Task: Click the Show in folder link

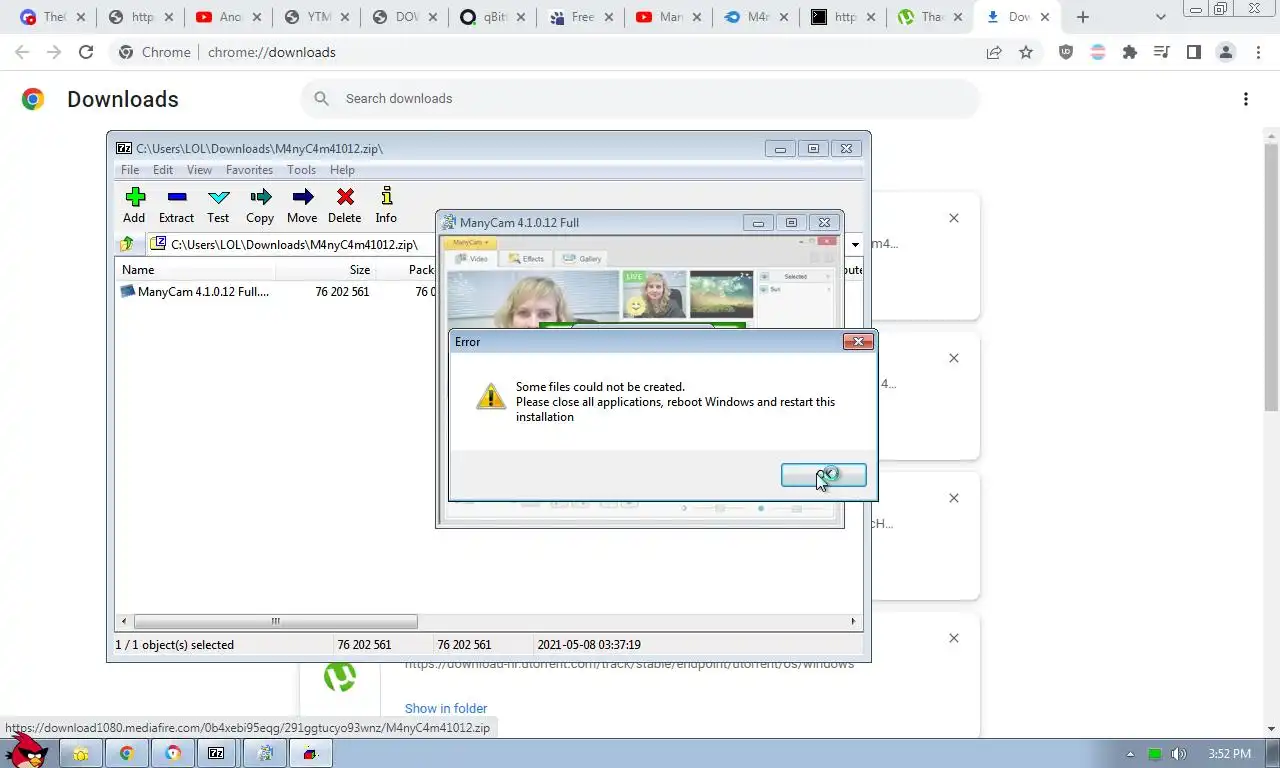Action: click(446, 708)
